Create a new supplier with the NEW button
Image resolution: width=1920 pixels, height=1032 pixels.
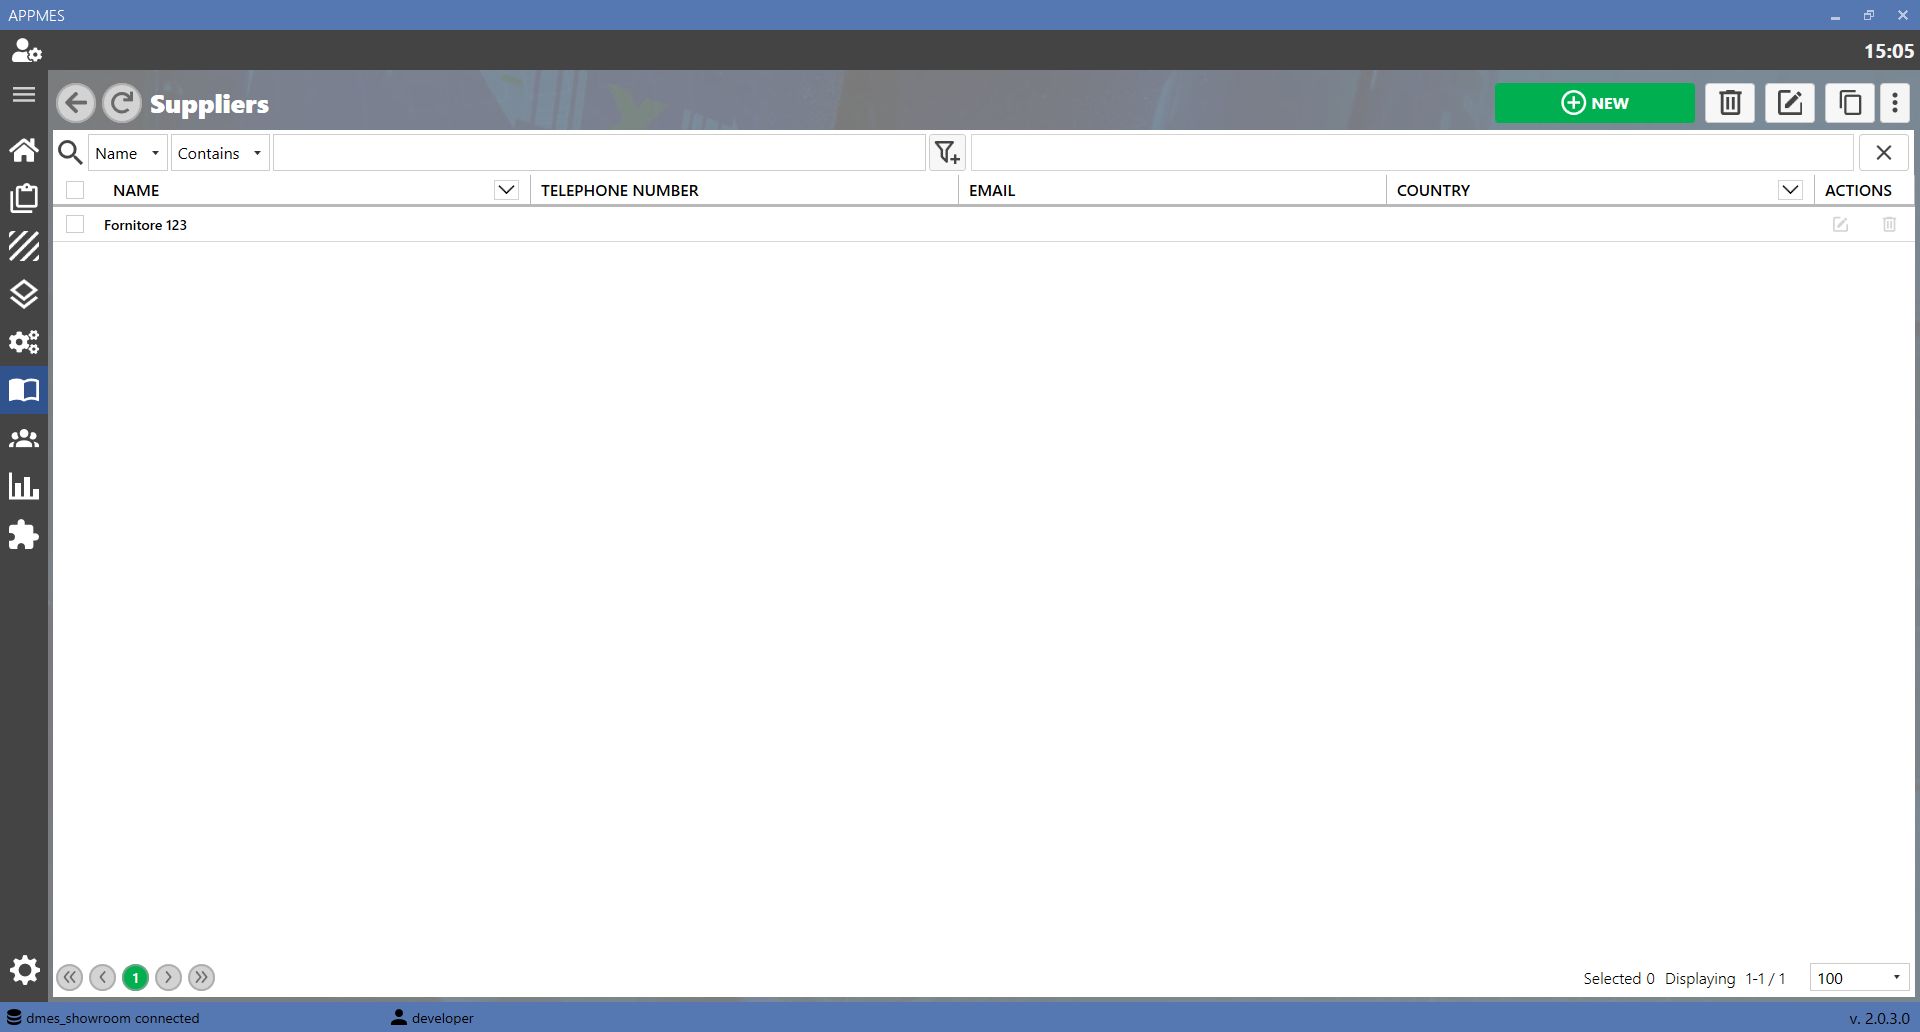[1595, 103]
